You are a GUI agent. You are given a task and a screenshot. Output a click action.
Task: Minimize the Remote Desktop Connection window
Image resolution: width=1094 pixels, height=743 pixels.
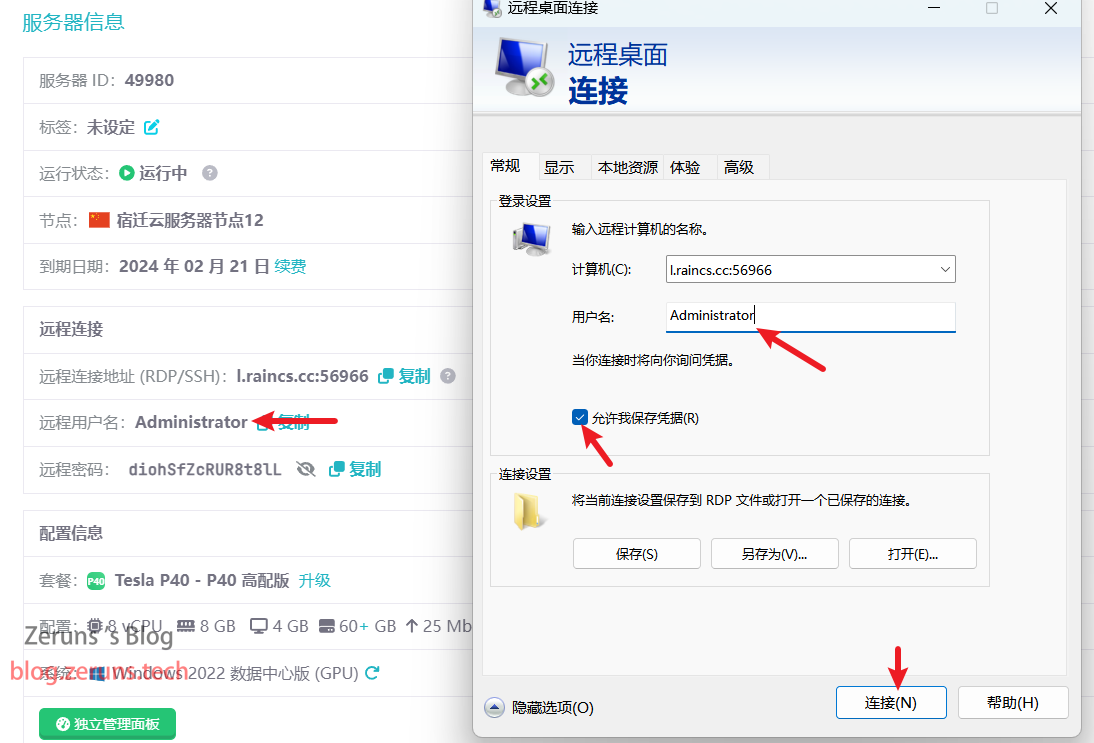coord(934,8)
